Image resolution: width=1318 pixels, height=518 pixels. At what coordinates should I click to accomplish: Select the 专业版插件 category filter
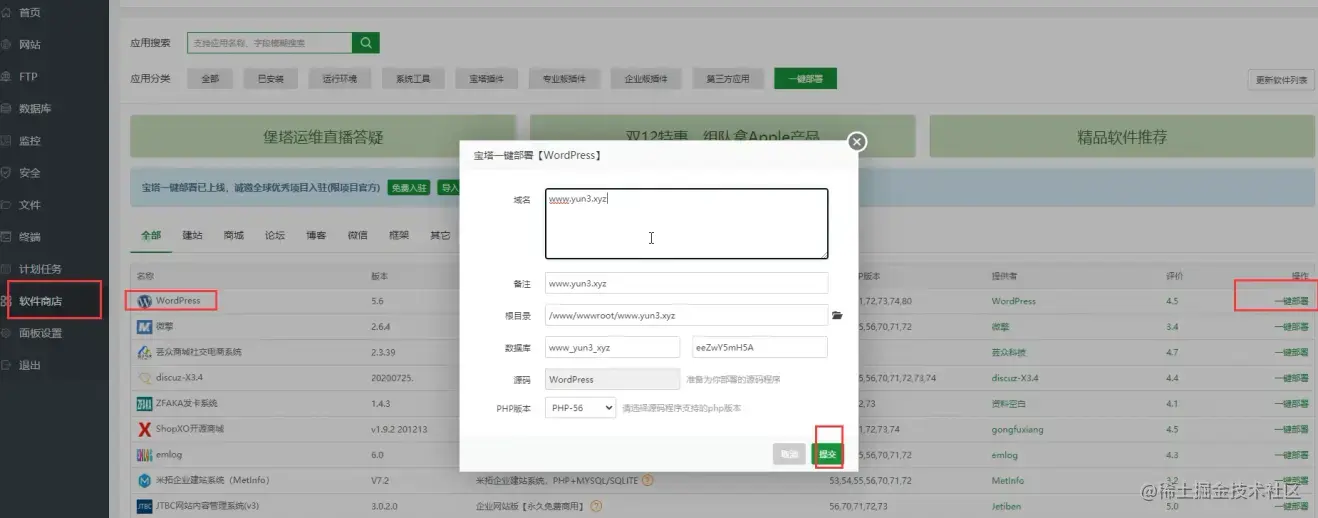(x=564, y=79)
